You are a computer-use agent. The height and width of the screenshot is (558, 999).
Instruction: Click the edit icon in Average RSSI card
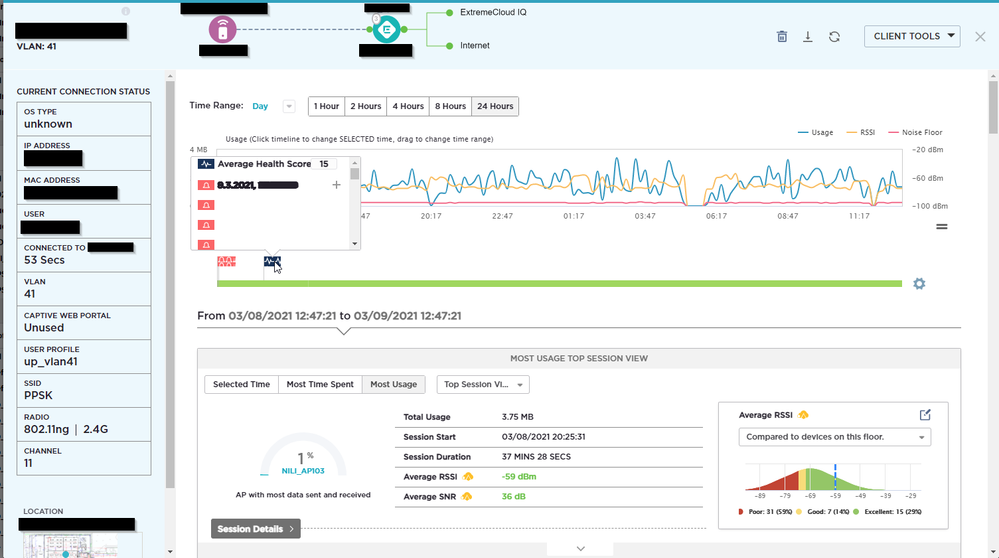(925, 415)
